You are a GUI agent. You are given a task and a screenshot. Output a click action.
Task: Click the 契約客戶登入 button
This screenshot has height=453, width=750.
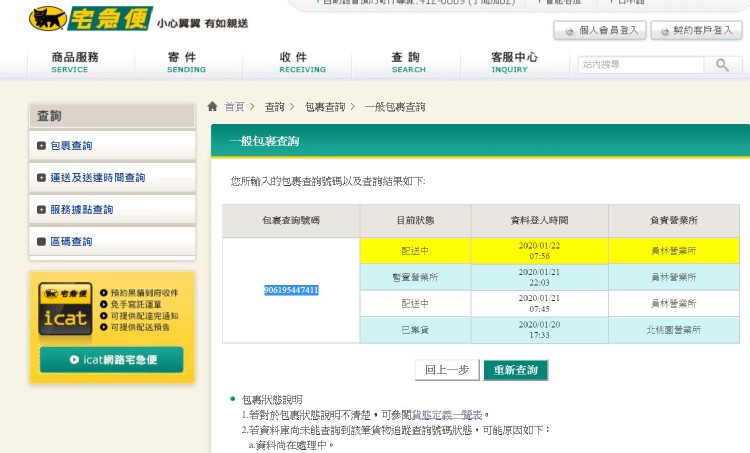point(696,30)
